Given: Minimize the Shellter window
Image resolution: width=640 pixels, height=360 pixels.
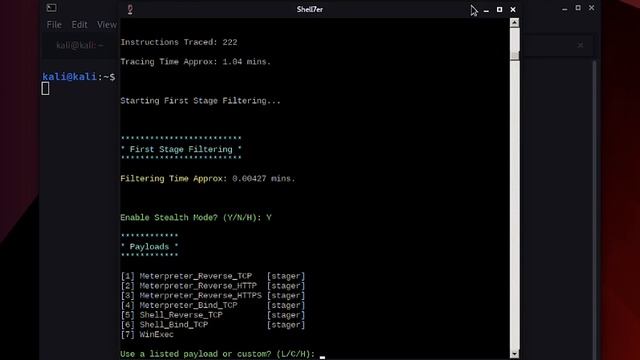Looking at the screenshot, I should click(x=486, y=10).
